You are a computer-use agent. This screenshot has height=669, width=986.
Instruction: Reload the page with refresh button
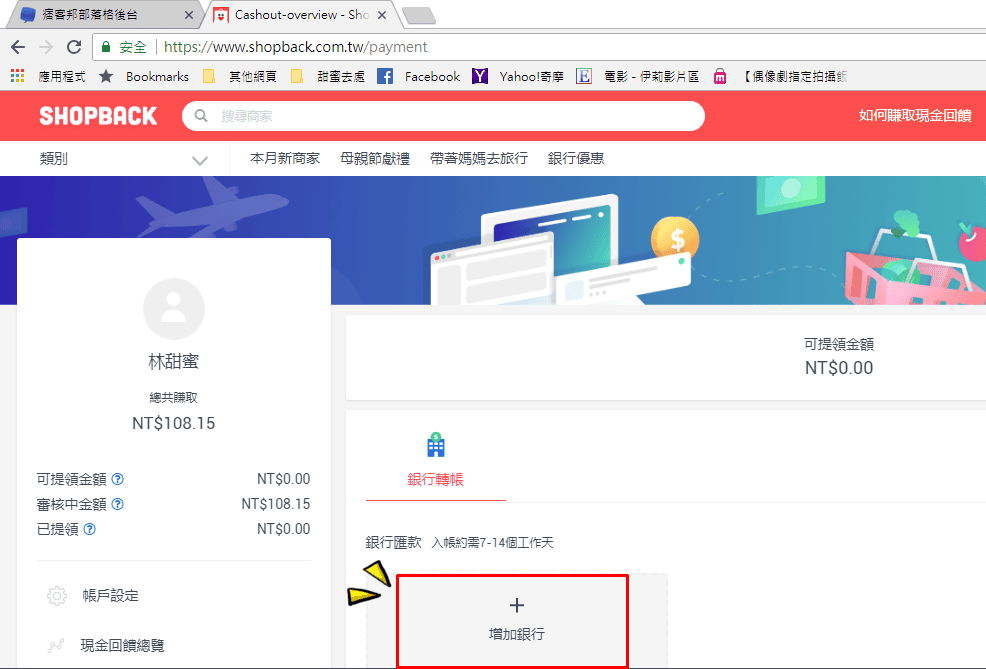click(x=73, y=47)
